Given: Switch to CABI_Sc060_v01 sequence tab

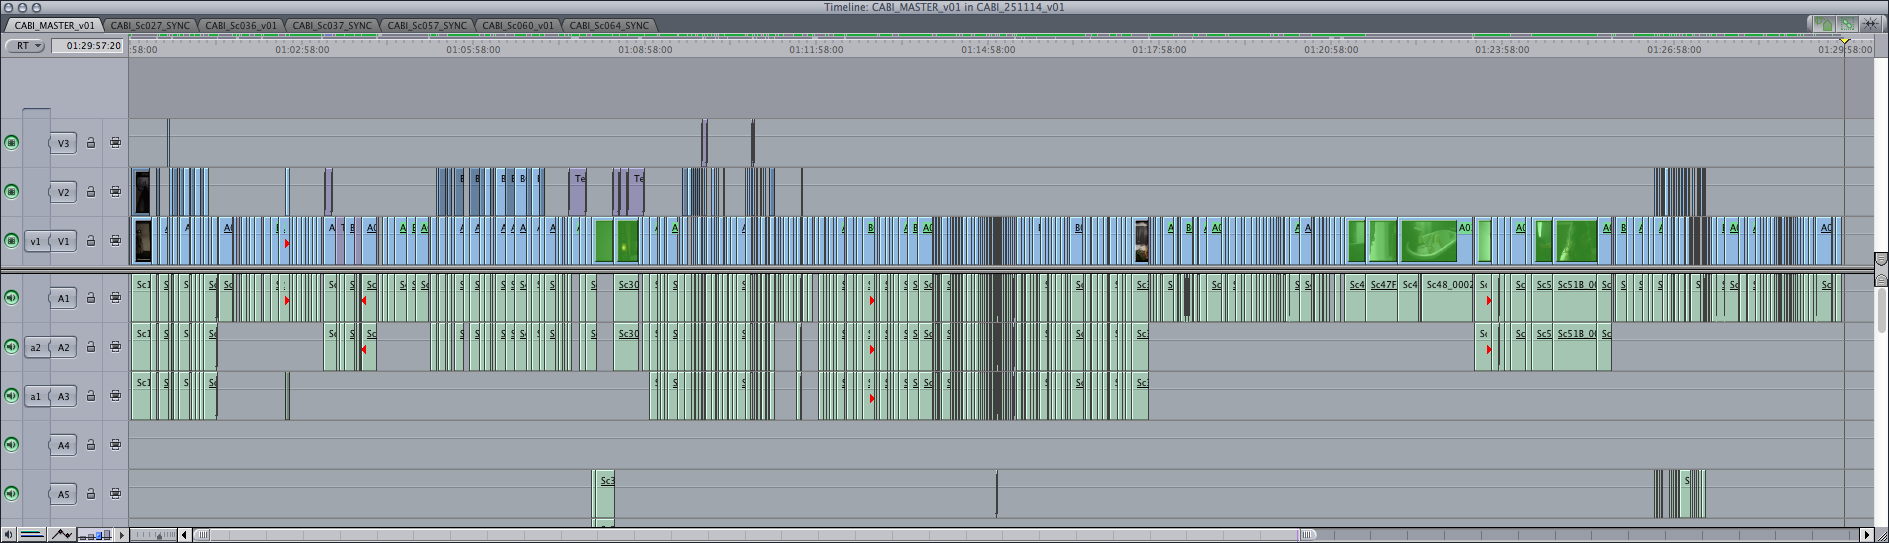Looking at the screenshot, I should [517, 25].
